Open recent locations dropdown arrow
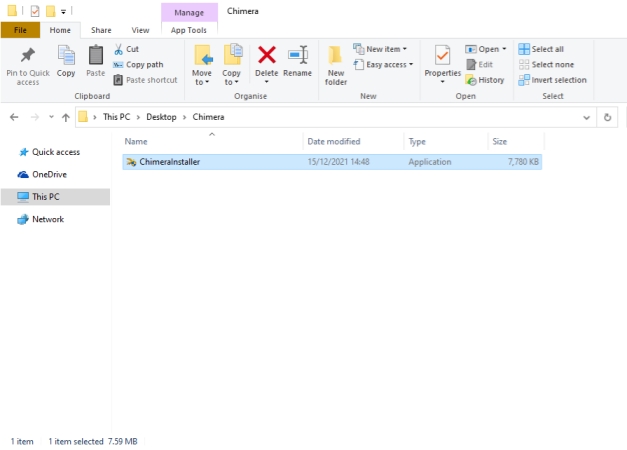627x450 pixels. click(51, 117)
